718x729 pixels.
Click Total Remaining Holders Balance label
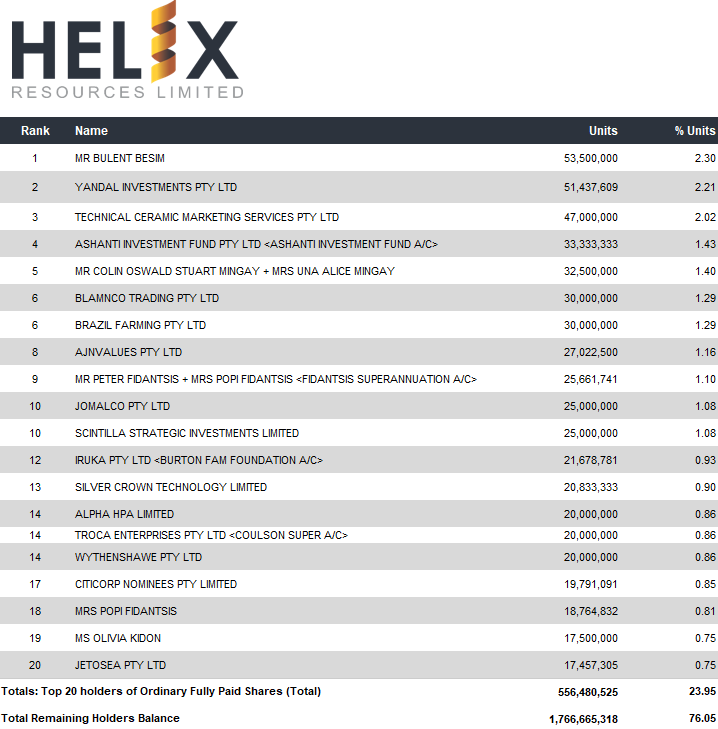coord(90,718)
